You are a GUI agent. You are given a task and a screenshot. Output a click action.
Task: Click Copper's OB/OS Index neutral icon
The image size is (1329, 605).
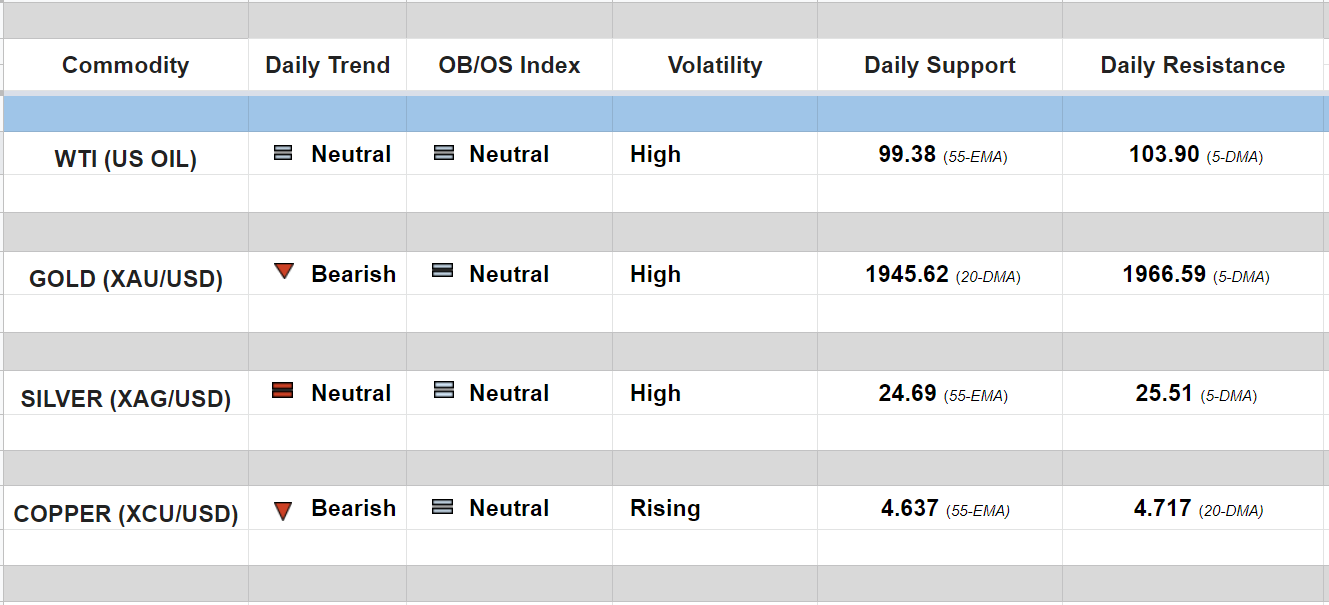coord(442,507)
